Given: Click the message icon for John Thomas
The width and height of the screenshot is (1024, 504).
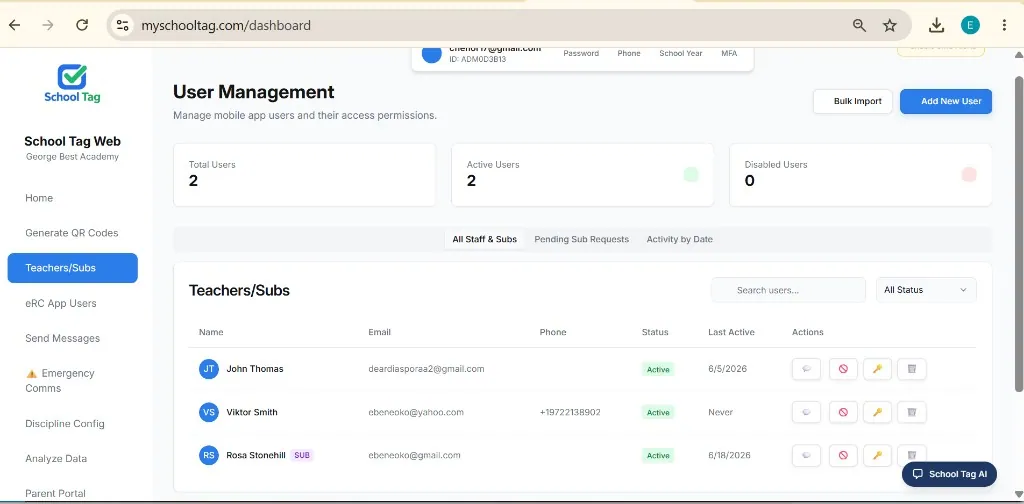Looking at the screenshot, I should pyautogui.click(x=806, y=369).
